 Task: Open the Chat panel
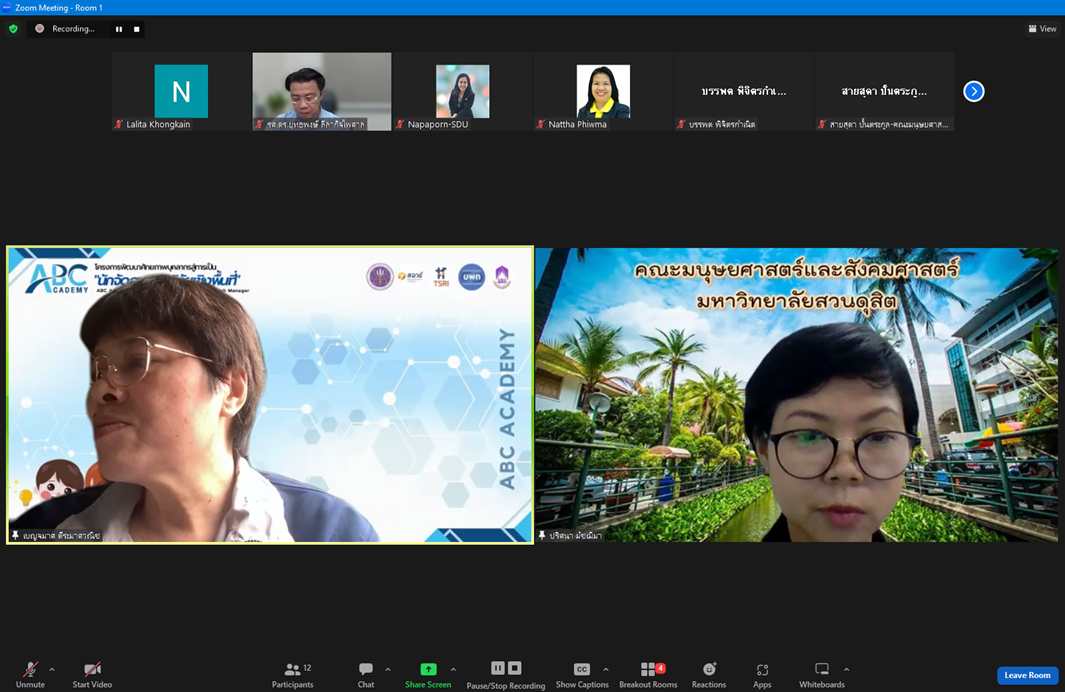(366, 674)
